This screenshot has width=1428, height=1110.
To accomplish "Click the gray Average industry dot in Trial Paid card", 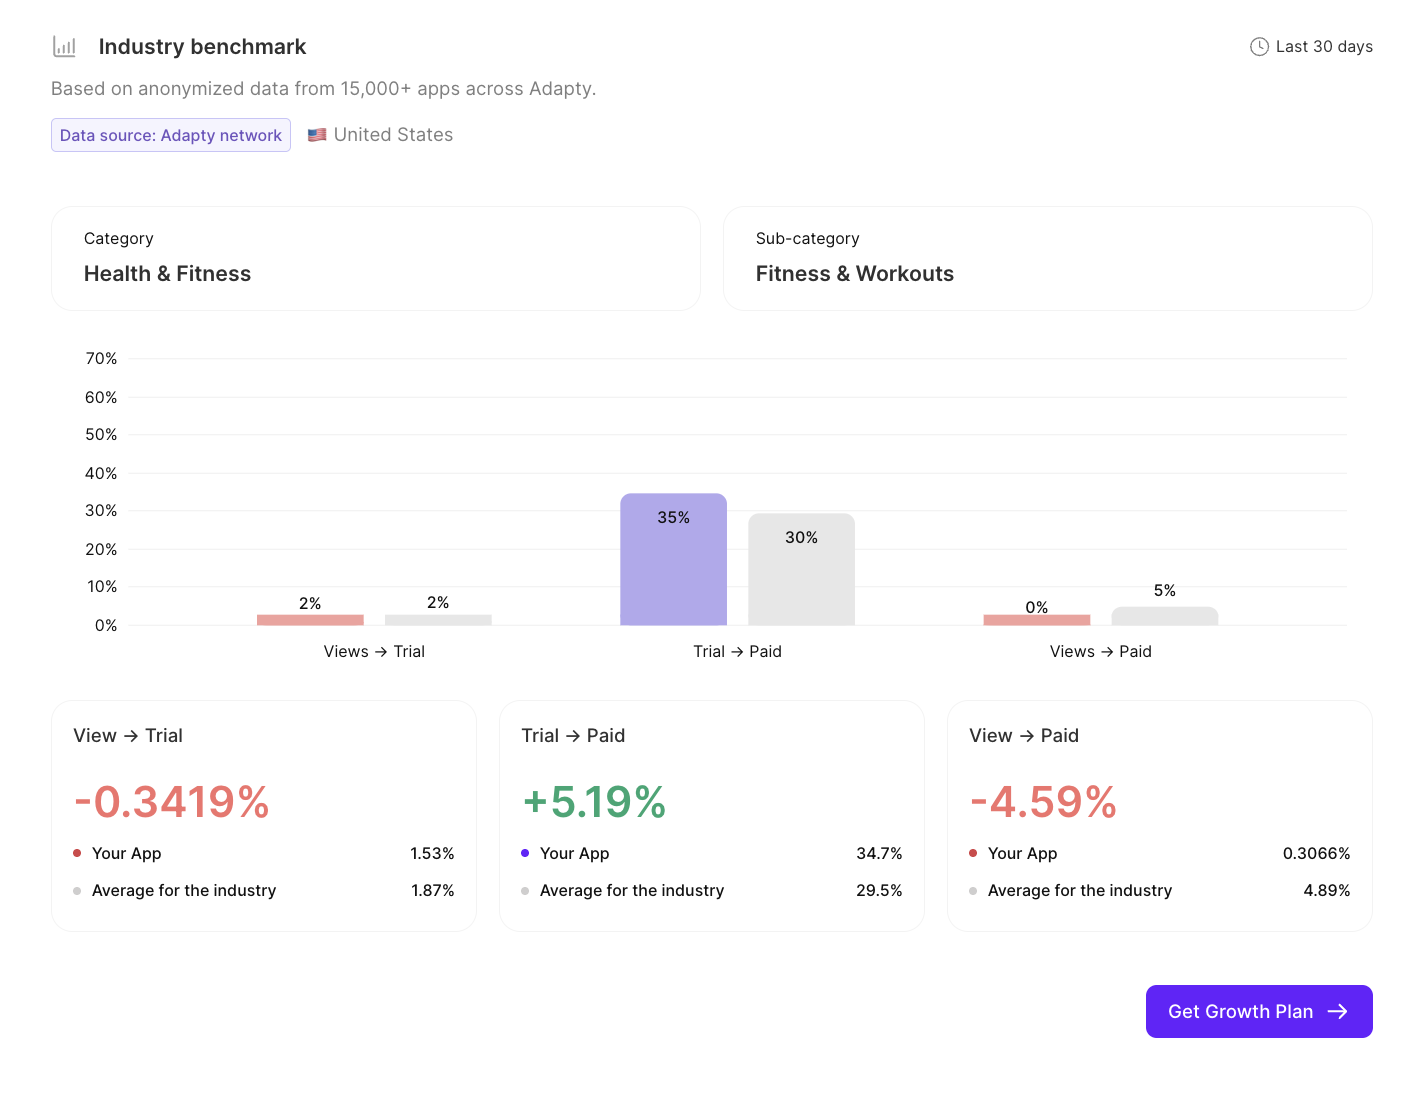I will click(525, 890).
